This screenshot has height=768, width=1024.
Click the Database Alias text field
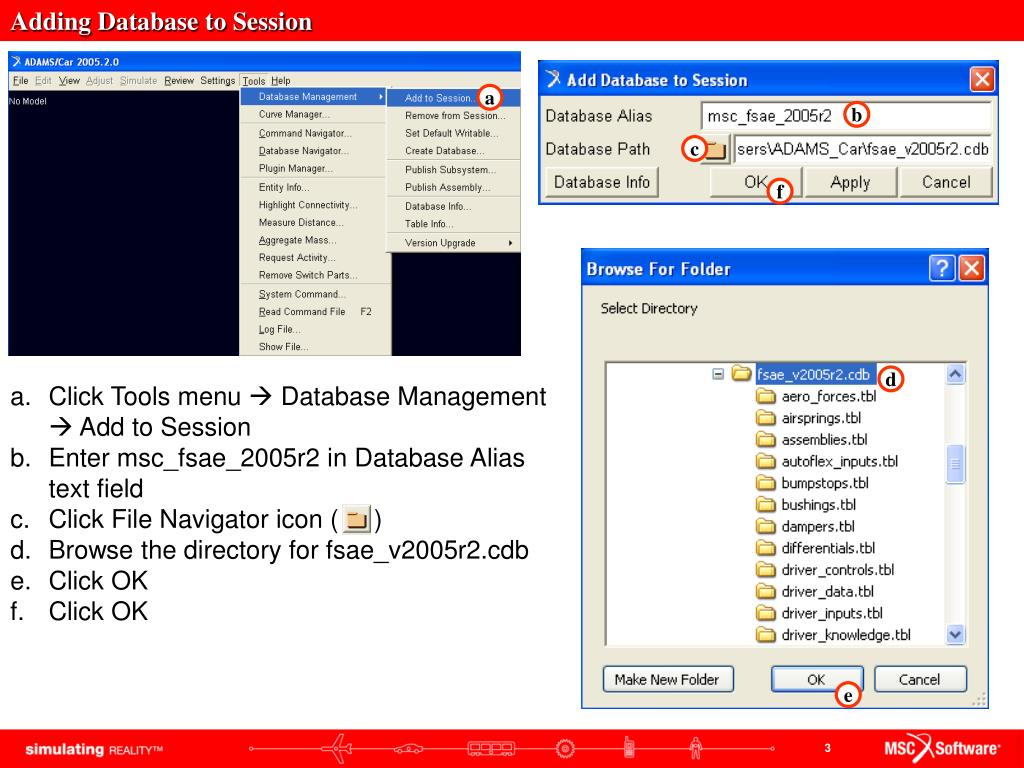click(846, 116)
